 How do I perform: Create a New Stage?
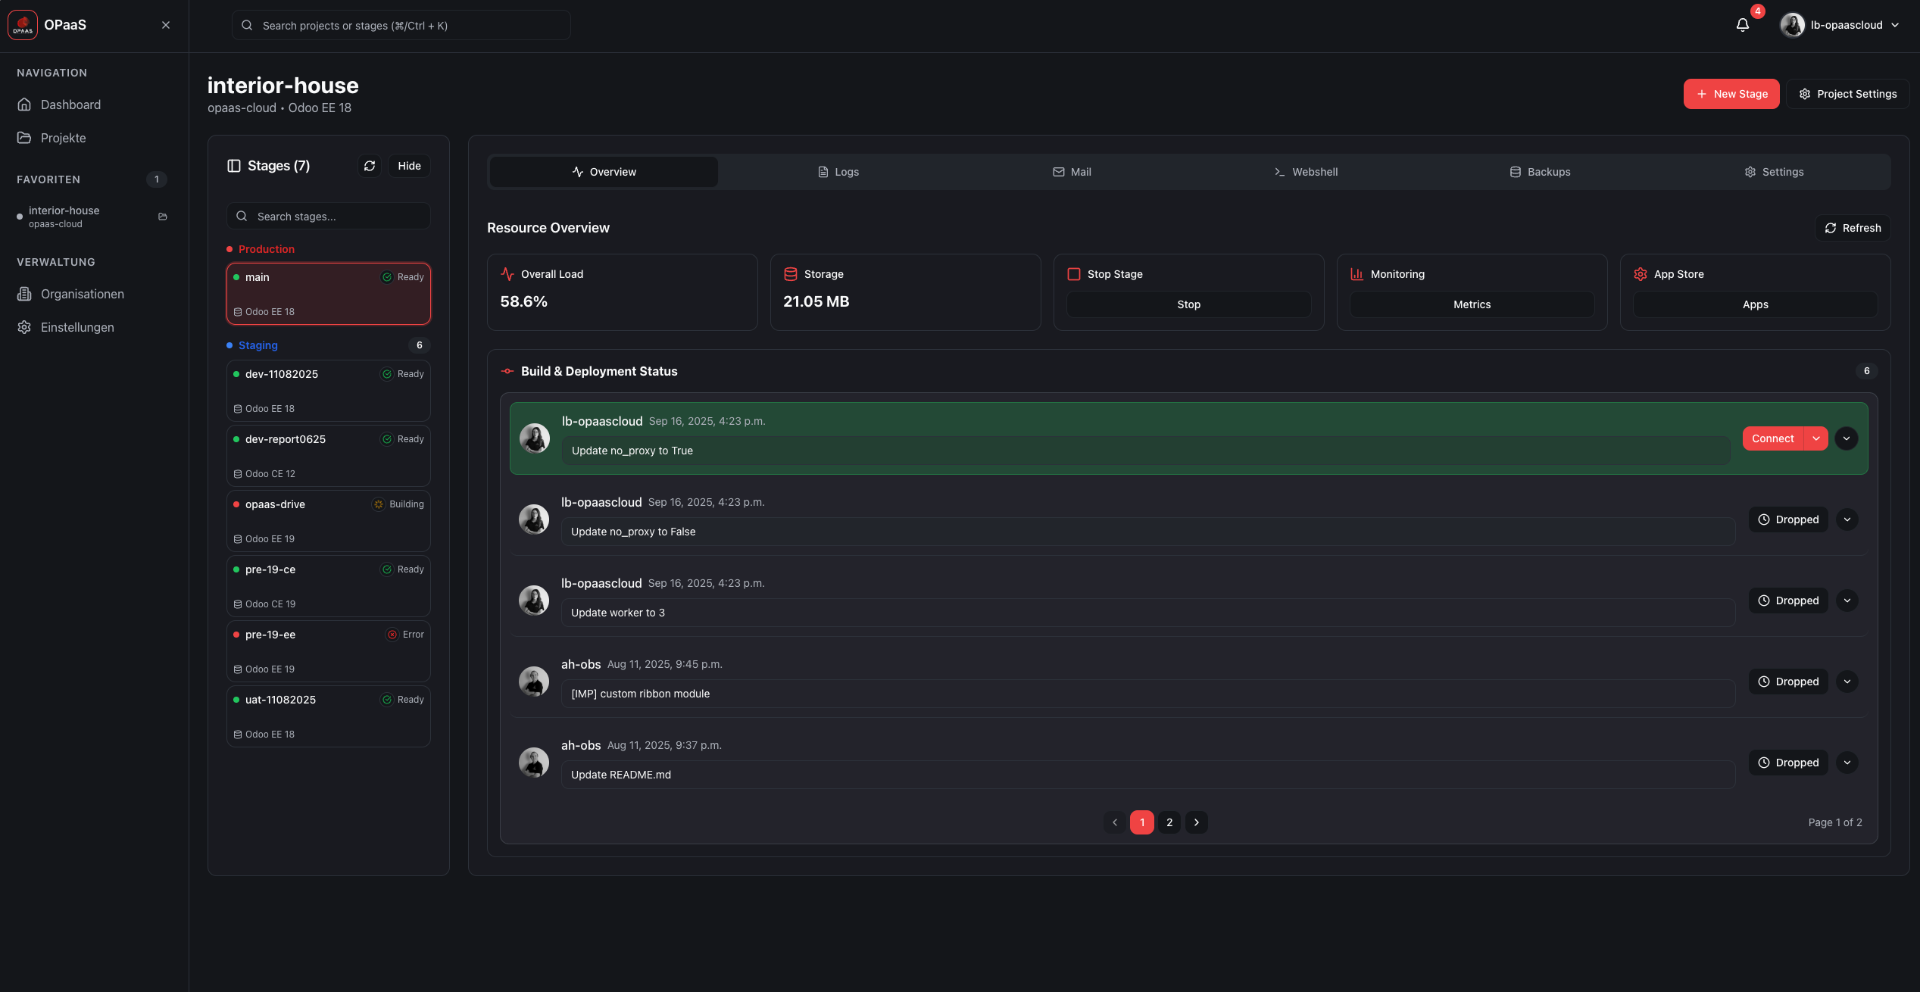[x=1731, y=94]
